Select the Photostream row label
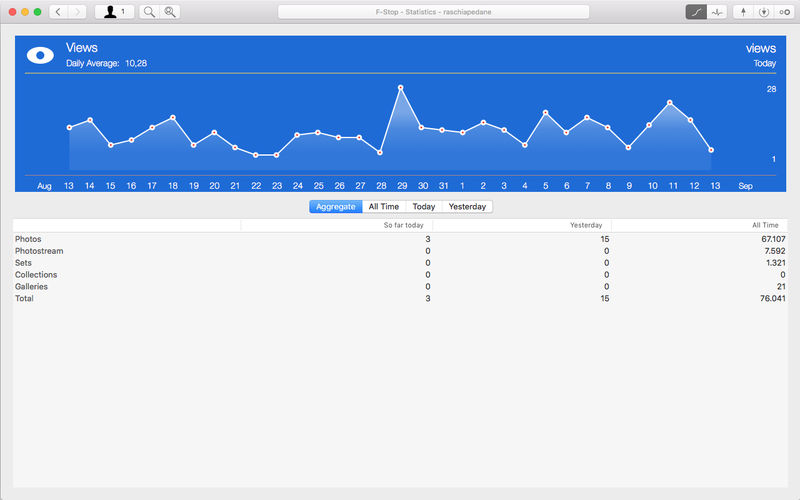This screenshot has width=800, height=500. [39, 251]
